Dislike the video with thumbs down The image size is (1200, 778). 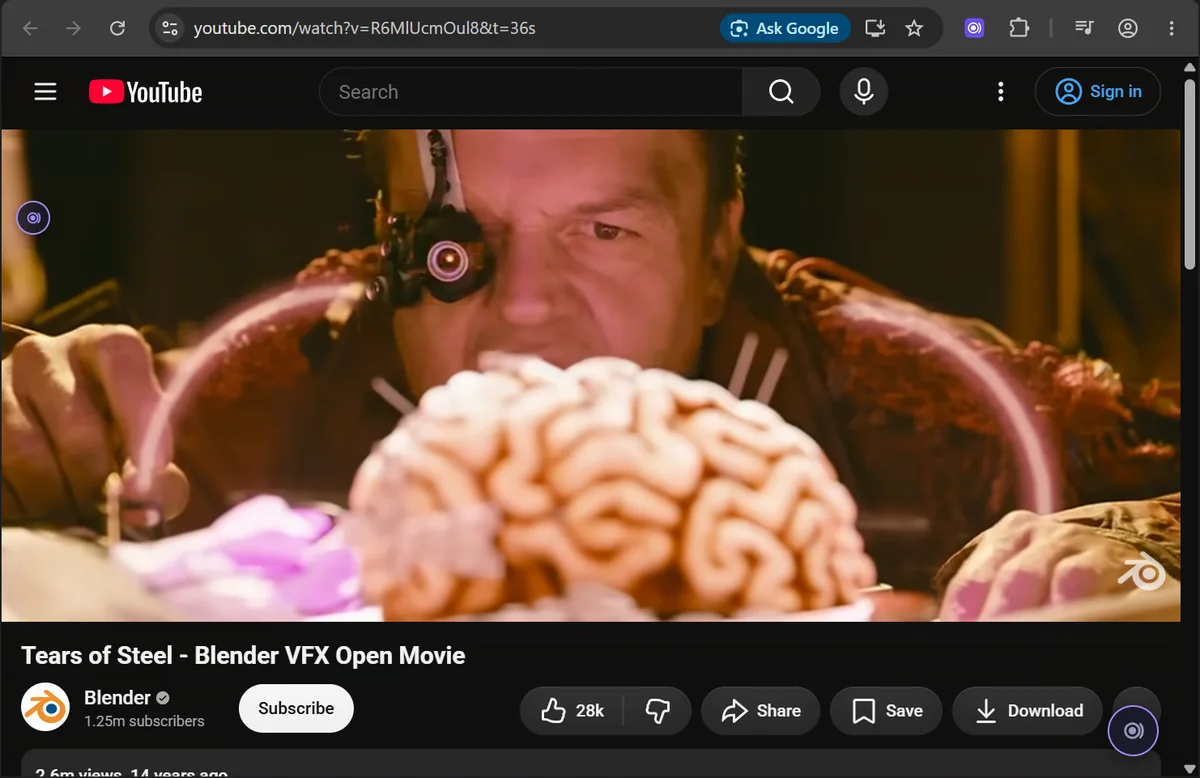point(657,711)
